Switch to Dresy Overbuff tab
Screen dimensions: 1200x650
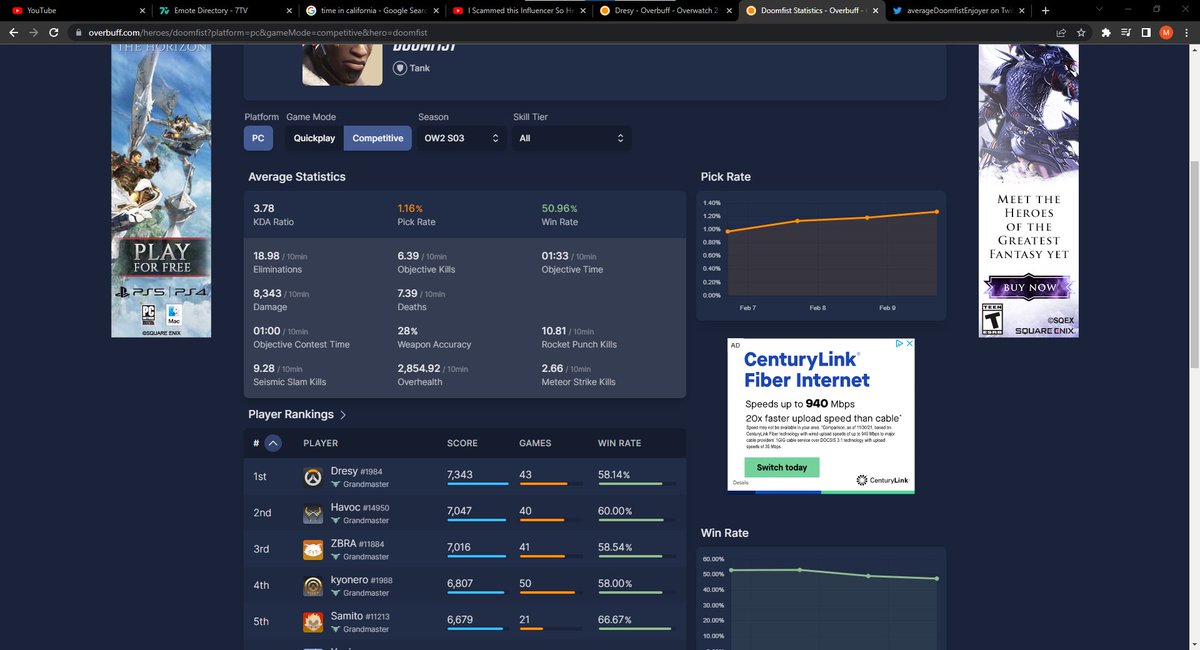(665, 10)
